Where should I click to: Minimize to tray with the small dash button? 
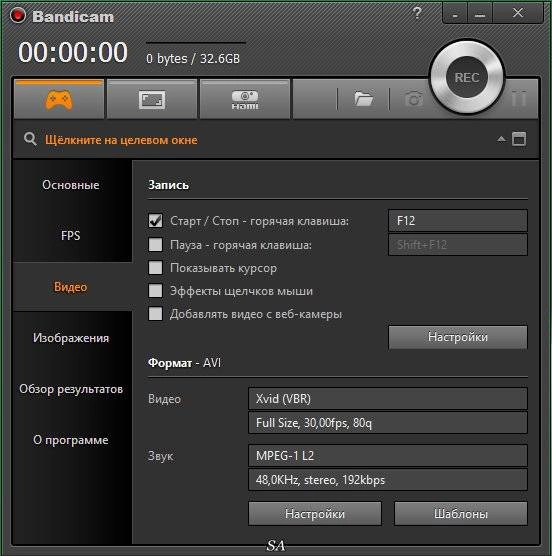pyautogui.click(x=455, y=14)
